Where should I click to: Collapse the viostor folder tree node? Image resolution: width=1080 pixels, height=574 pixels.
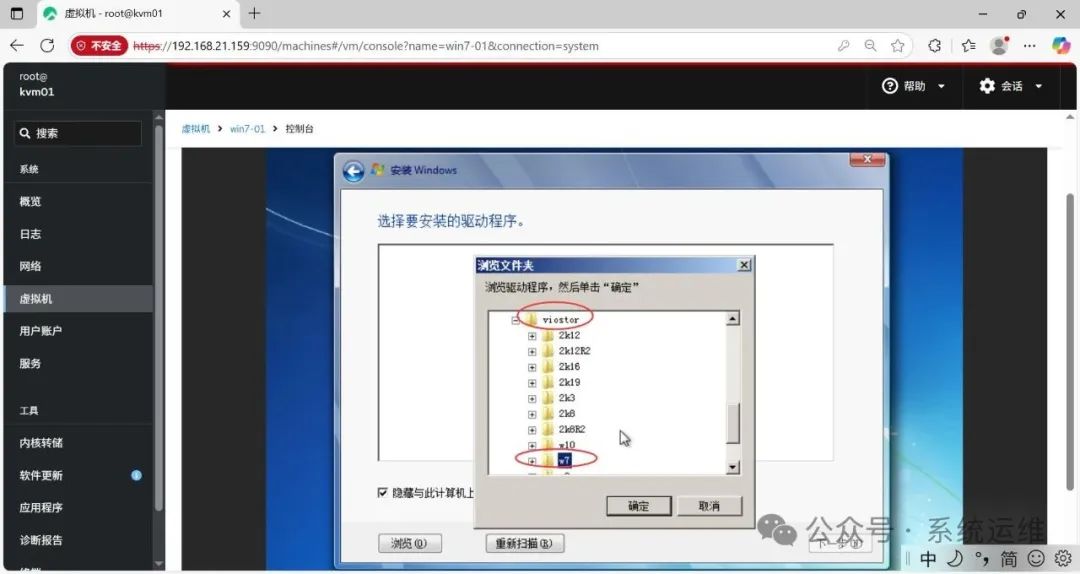click(x=515, y=320)
